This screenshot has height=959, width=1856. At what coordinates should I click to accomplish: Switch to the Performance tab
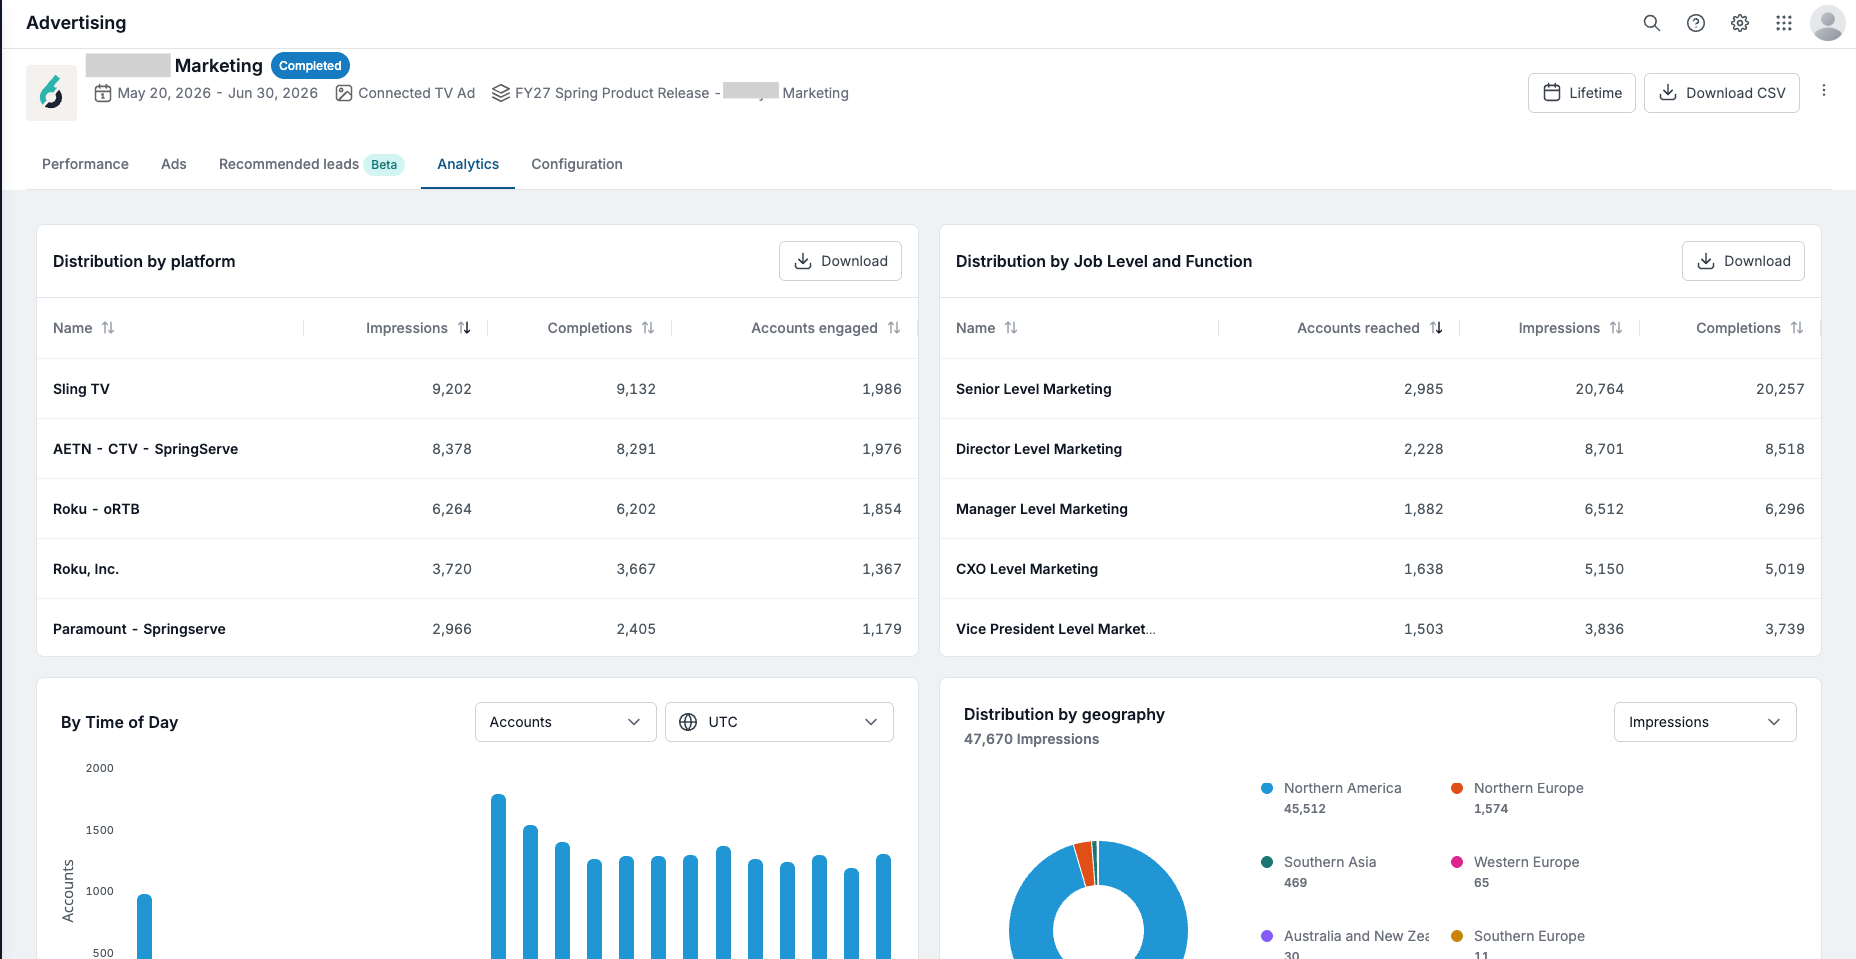(85, 164)
